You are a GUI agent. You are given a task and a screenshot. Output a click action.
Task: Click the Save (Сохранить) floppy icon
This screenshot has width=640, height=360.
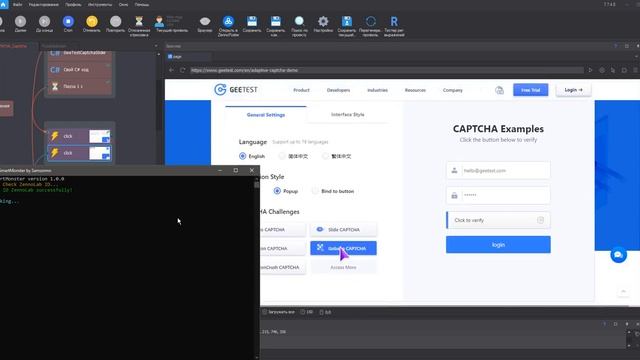[x=252, y=21]
